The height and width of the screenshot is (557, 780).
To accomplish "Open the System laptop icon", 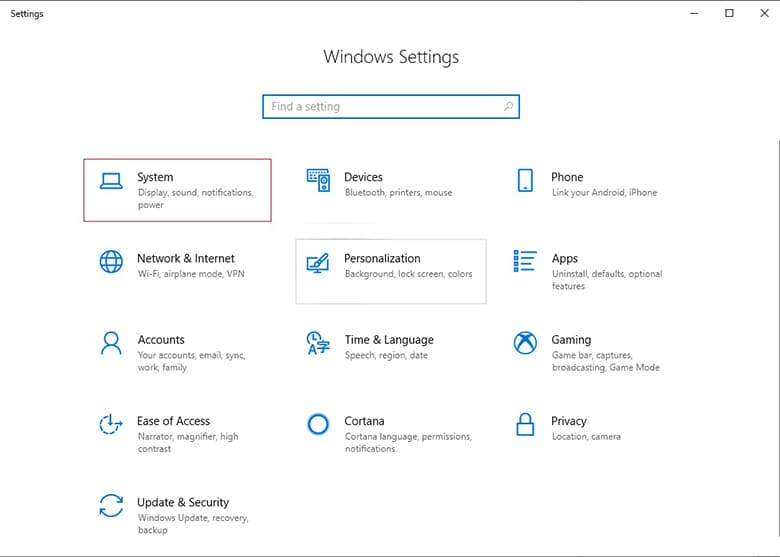I will [x=111, y=181].
